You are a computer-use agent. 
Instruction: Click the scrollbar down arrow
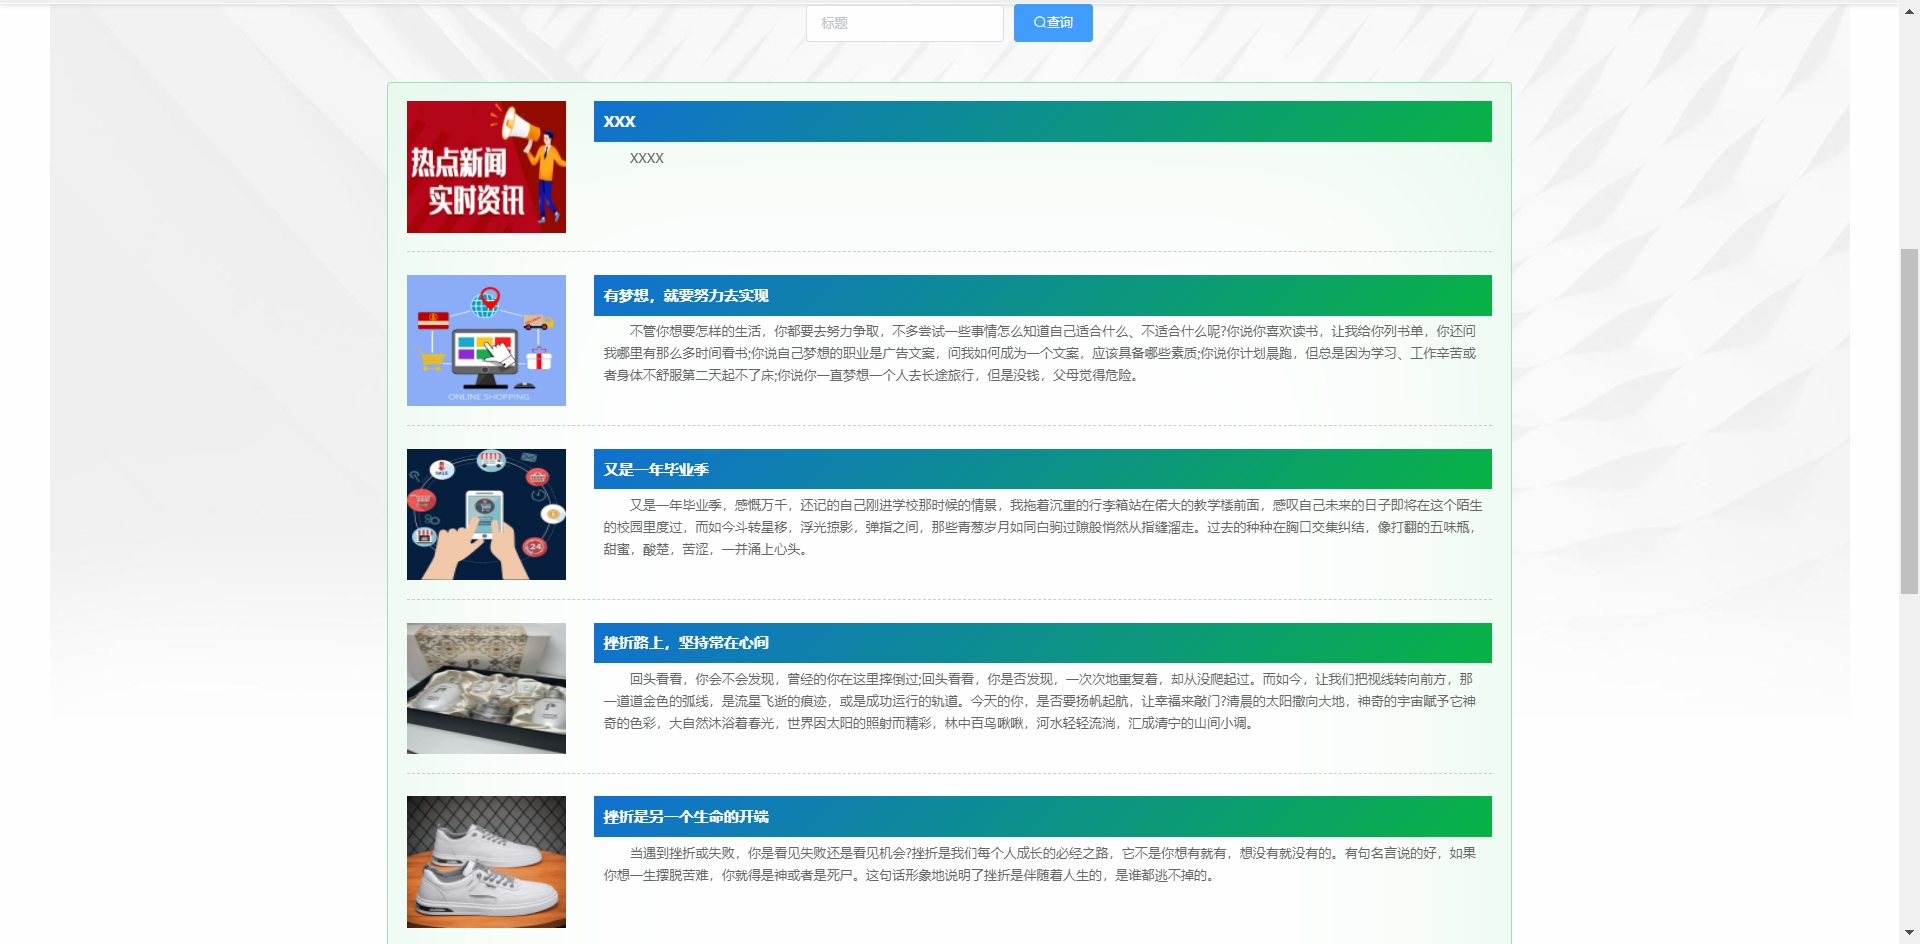click(x=1909, y=934)
